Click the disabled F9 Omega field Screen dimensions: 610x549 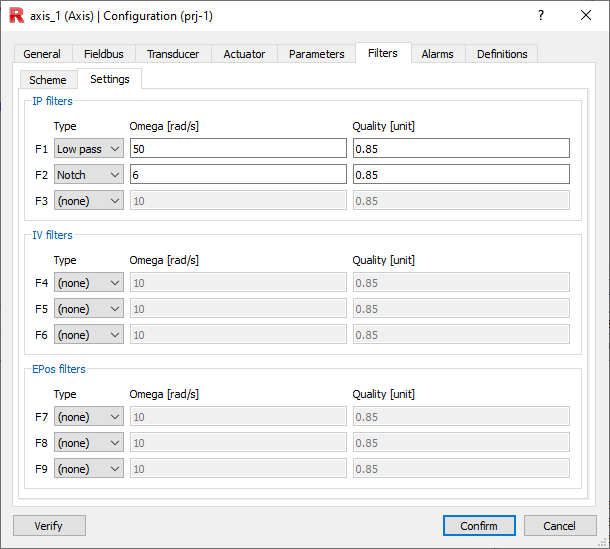point(238,468)
